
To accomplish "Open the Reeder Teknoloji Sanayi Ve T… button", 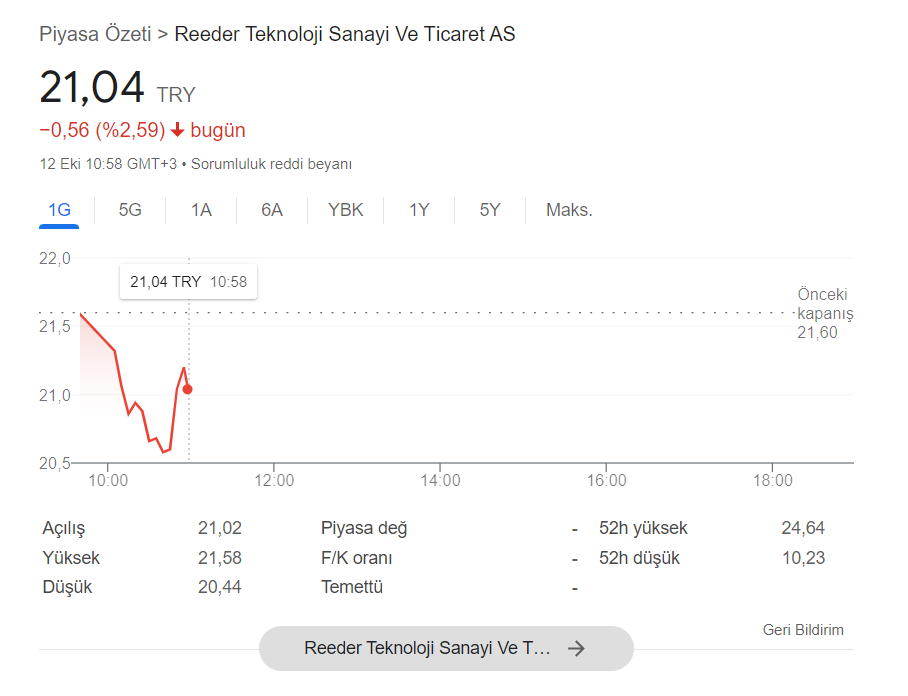I will coord(446,648).
